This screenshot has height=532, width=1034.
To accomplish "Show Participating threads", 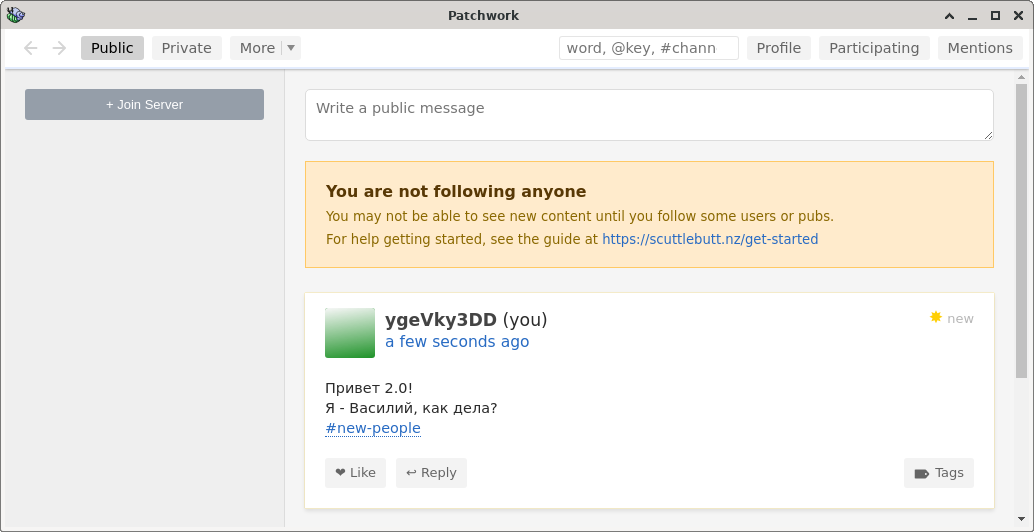I will tap(874, 48).
